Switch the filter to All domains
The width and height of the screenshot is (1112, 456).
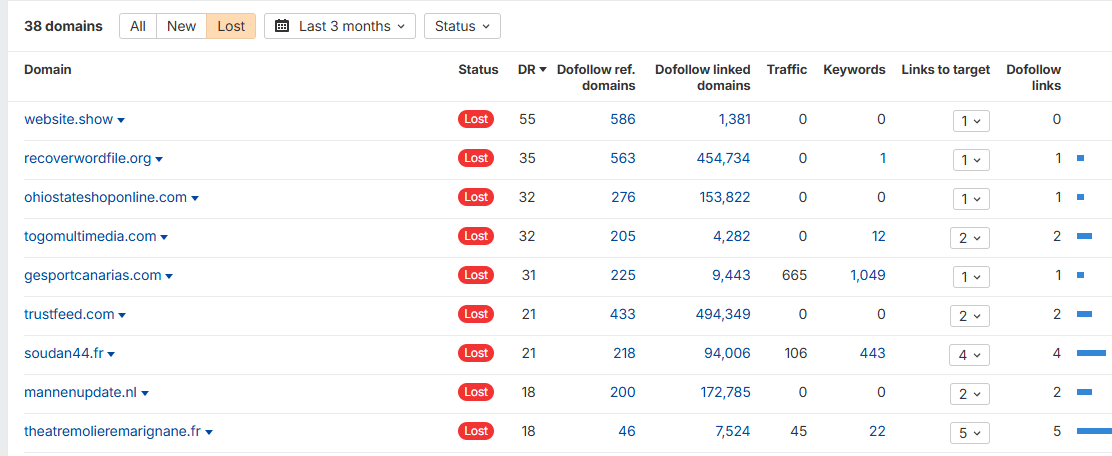tap(138, 26)
